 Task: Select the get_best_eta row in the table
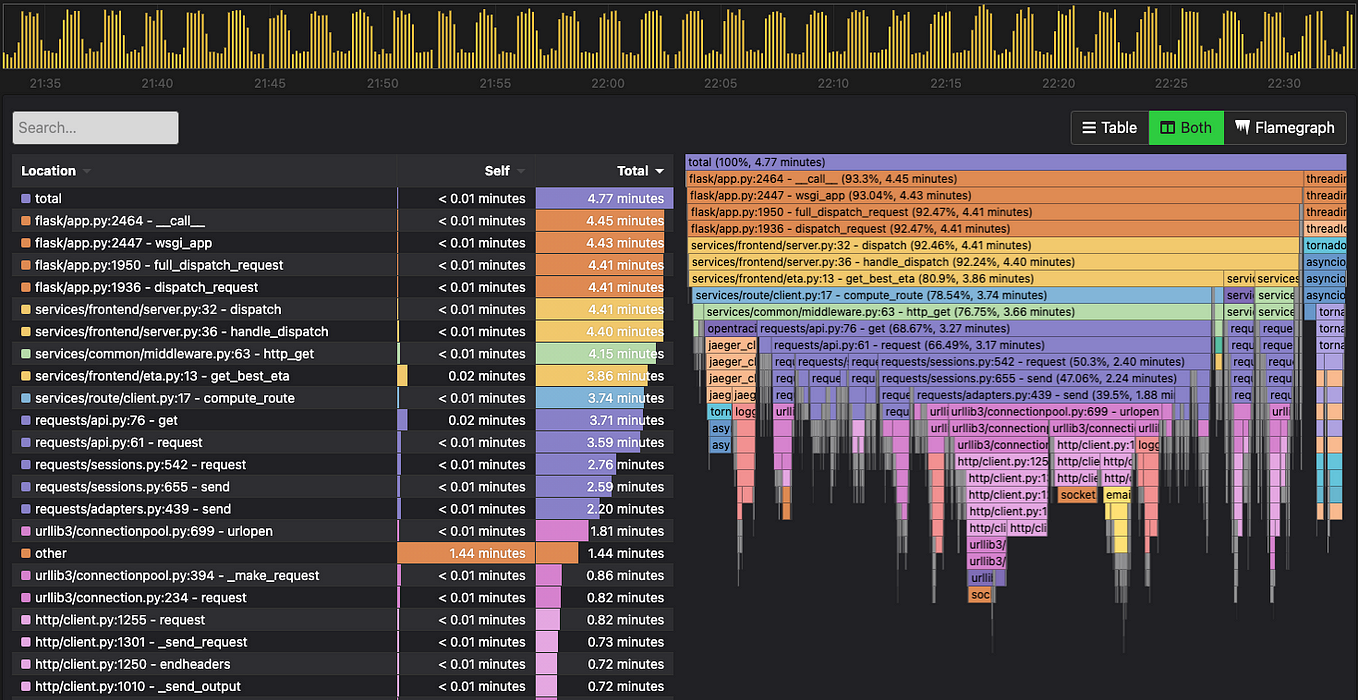coord(200,375)
